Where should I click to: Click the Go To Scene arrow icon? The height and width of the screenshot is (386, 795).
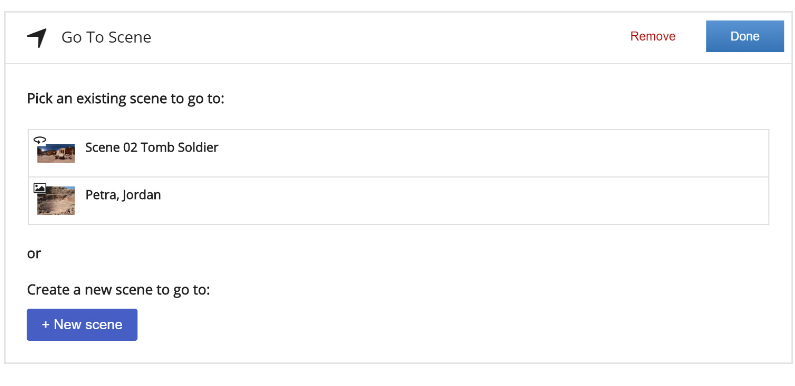[x=37, y=38]
